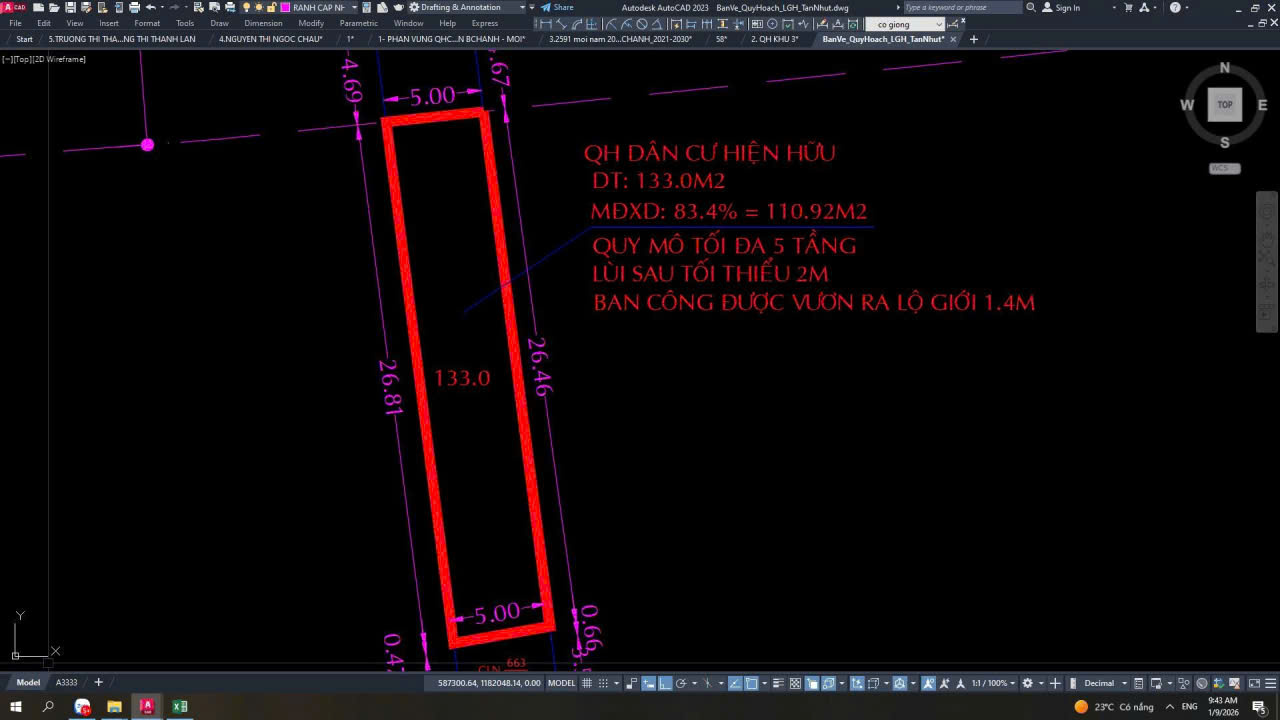Viewport: 1280px width, 720px height.
Task: Toggle Ortho mode in the status bar
Action: click(665, 683)
